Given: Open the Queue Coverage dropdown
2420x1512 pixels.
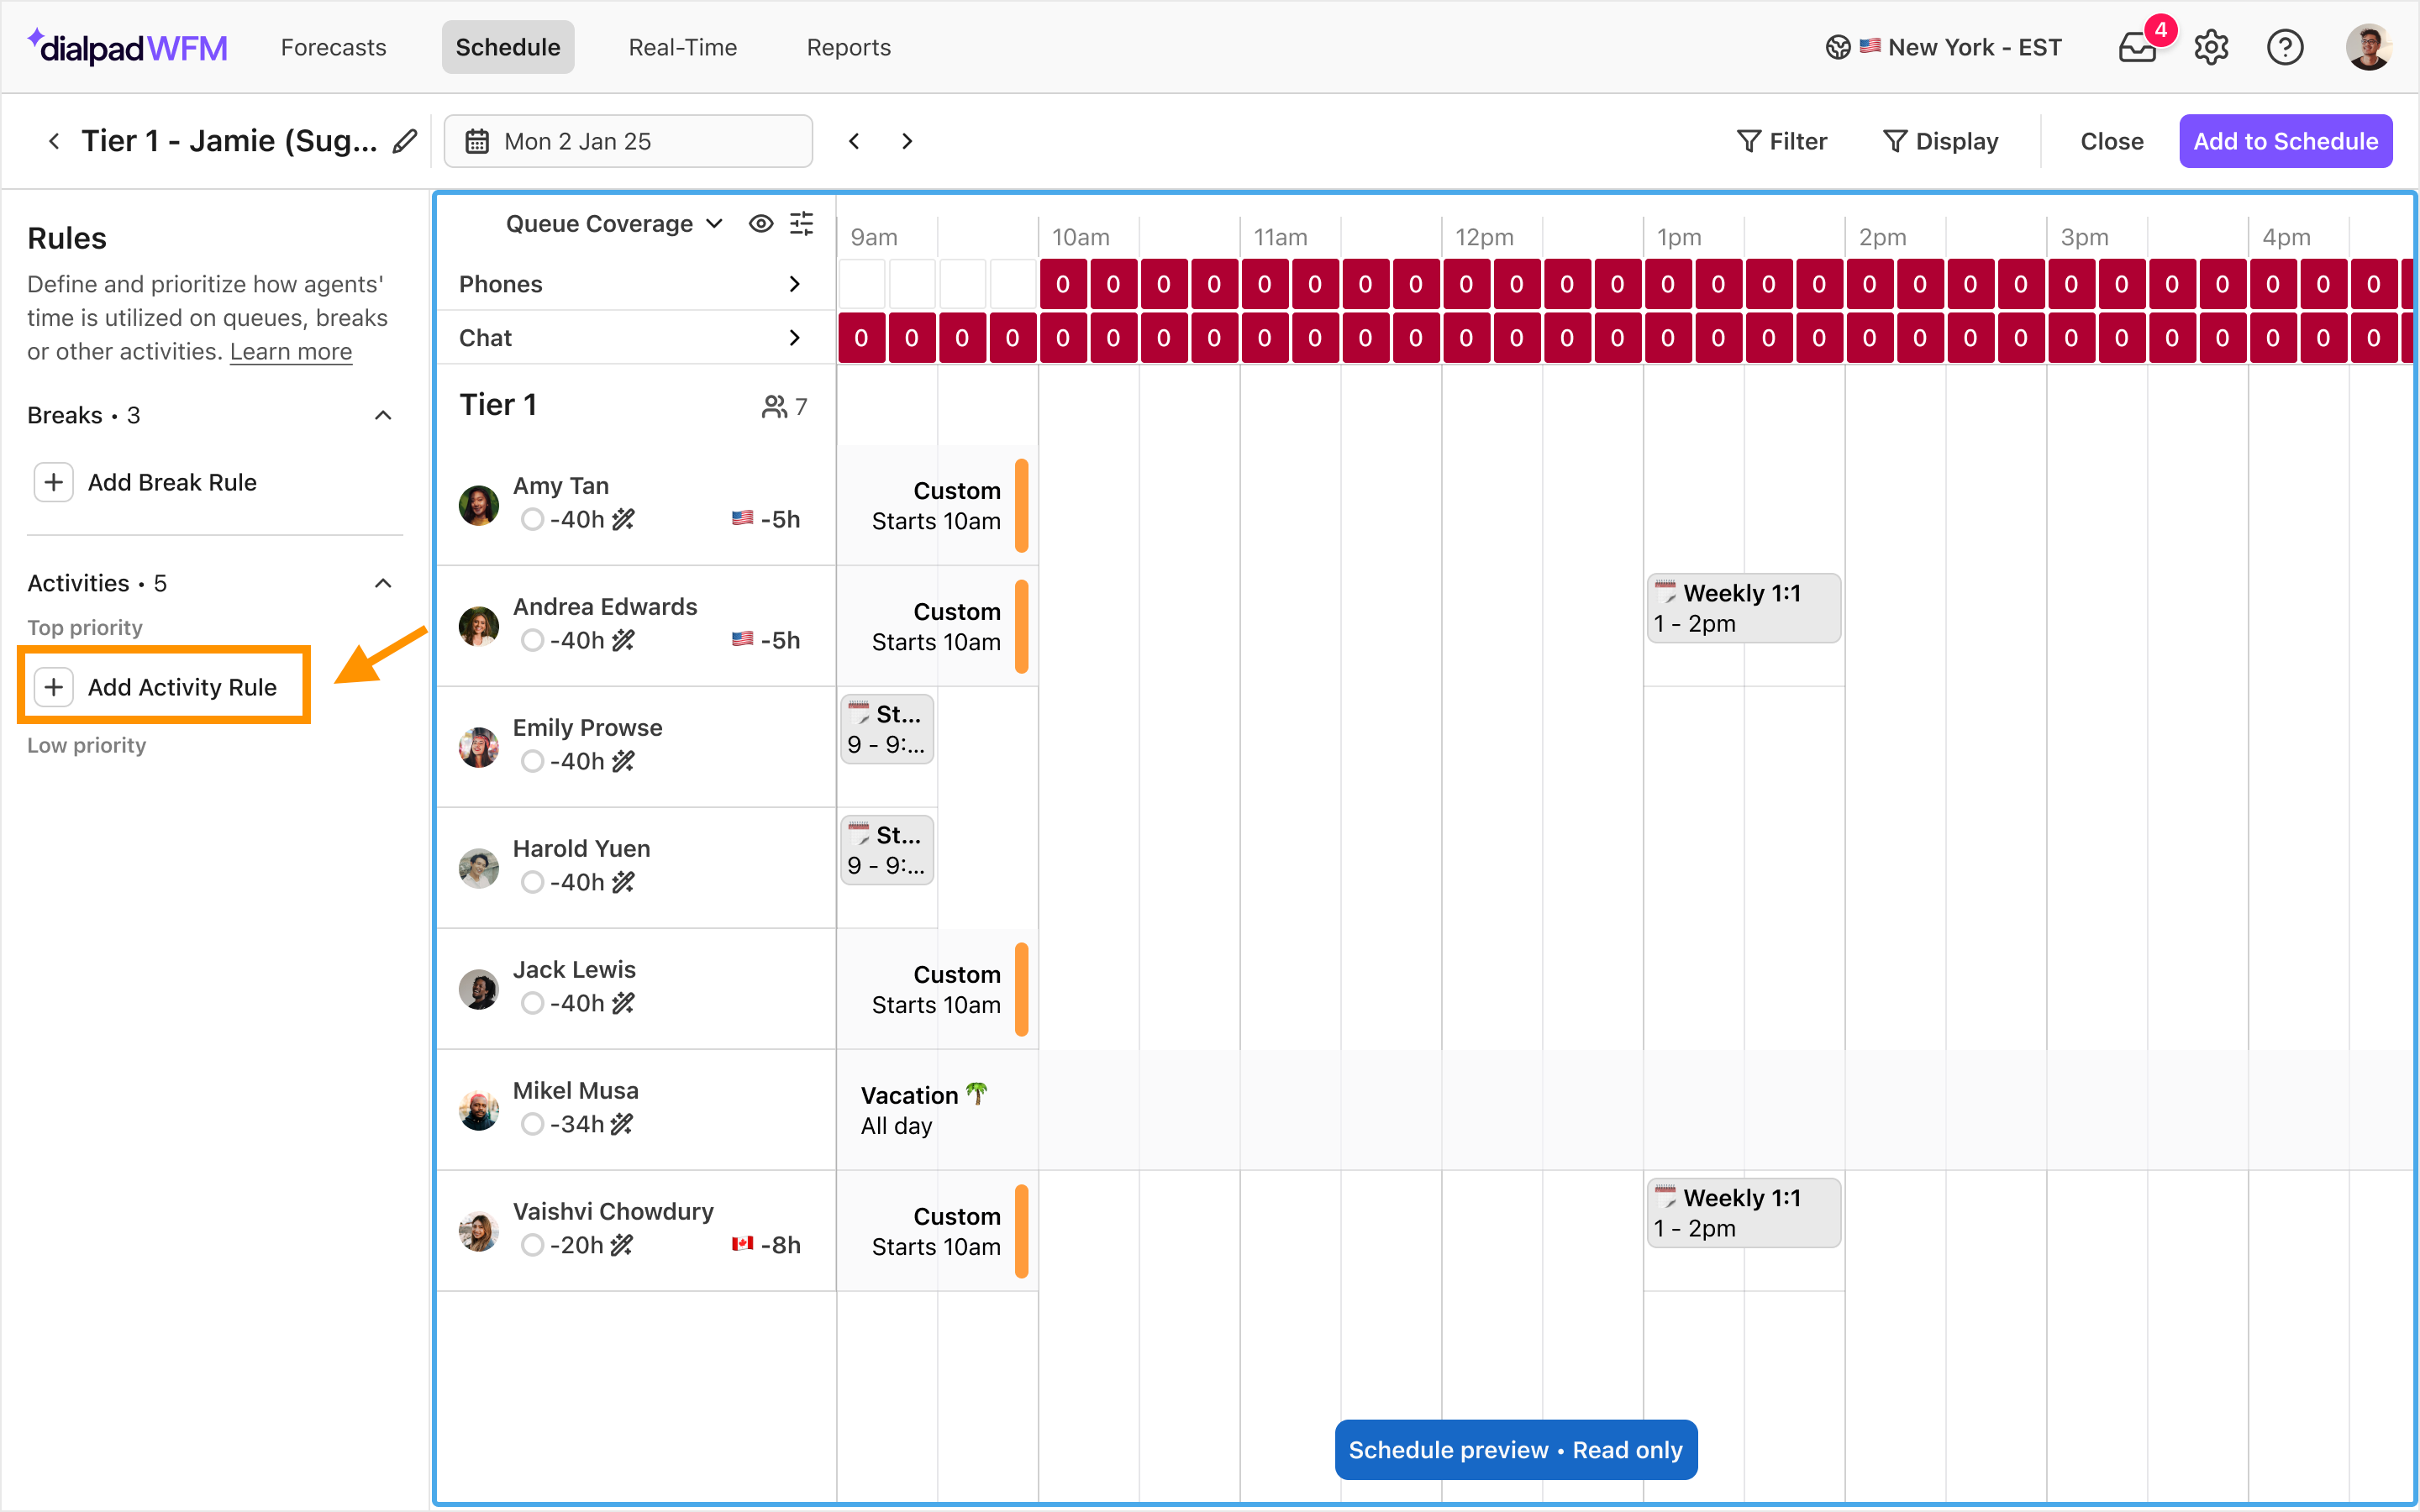Looking at the screenshot, I should [614, 223].
